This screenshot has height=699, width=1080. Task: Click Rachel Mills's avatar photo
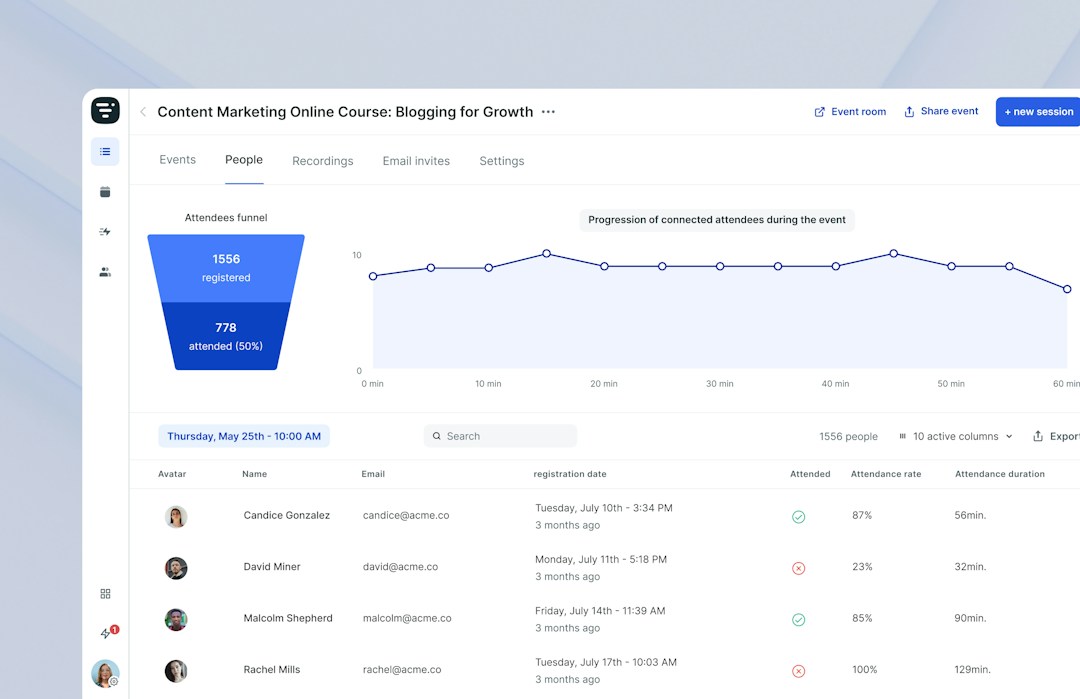coord(176,671)
